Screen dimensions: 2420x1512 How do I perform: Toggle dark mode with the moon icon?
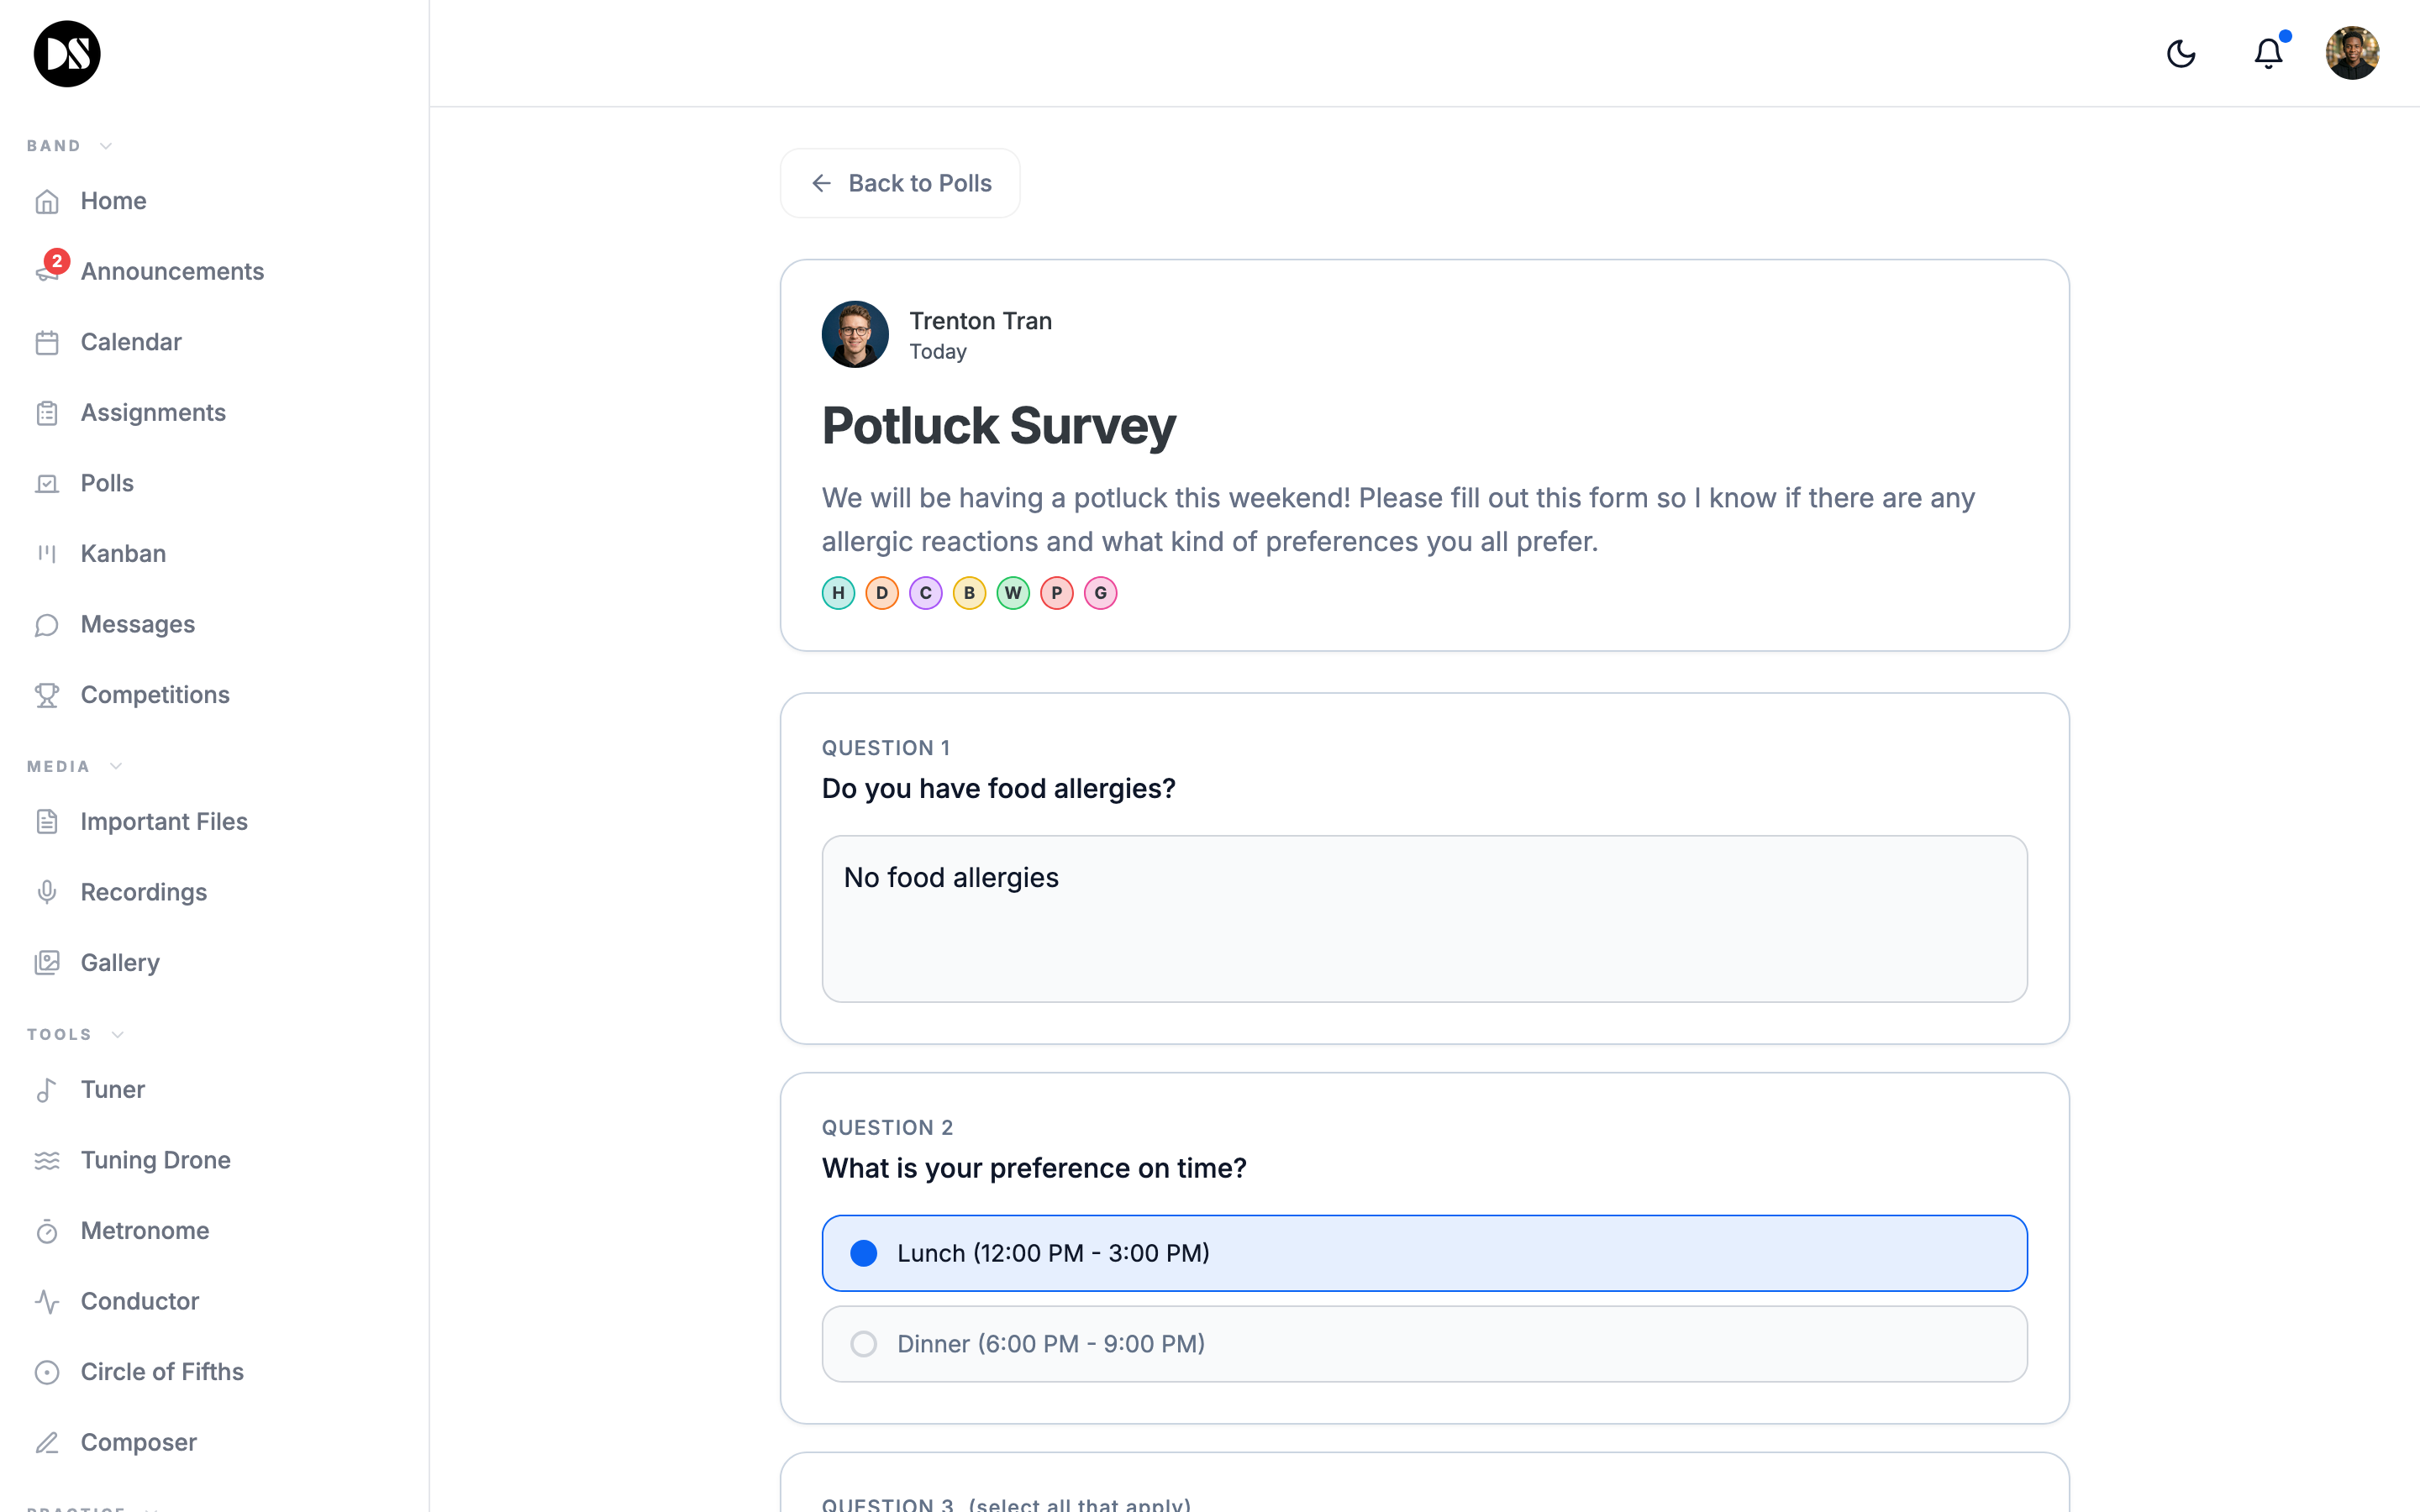(x=2181, y=53)
